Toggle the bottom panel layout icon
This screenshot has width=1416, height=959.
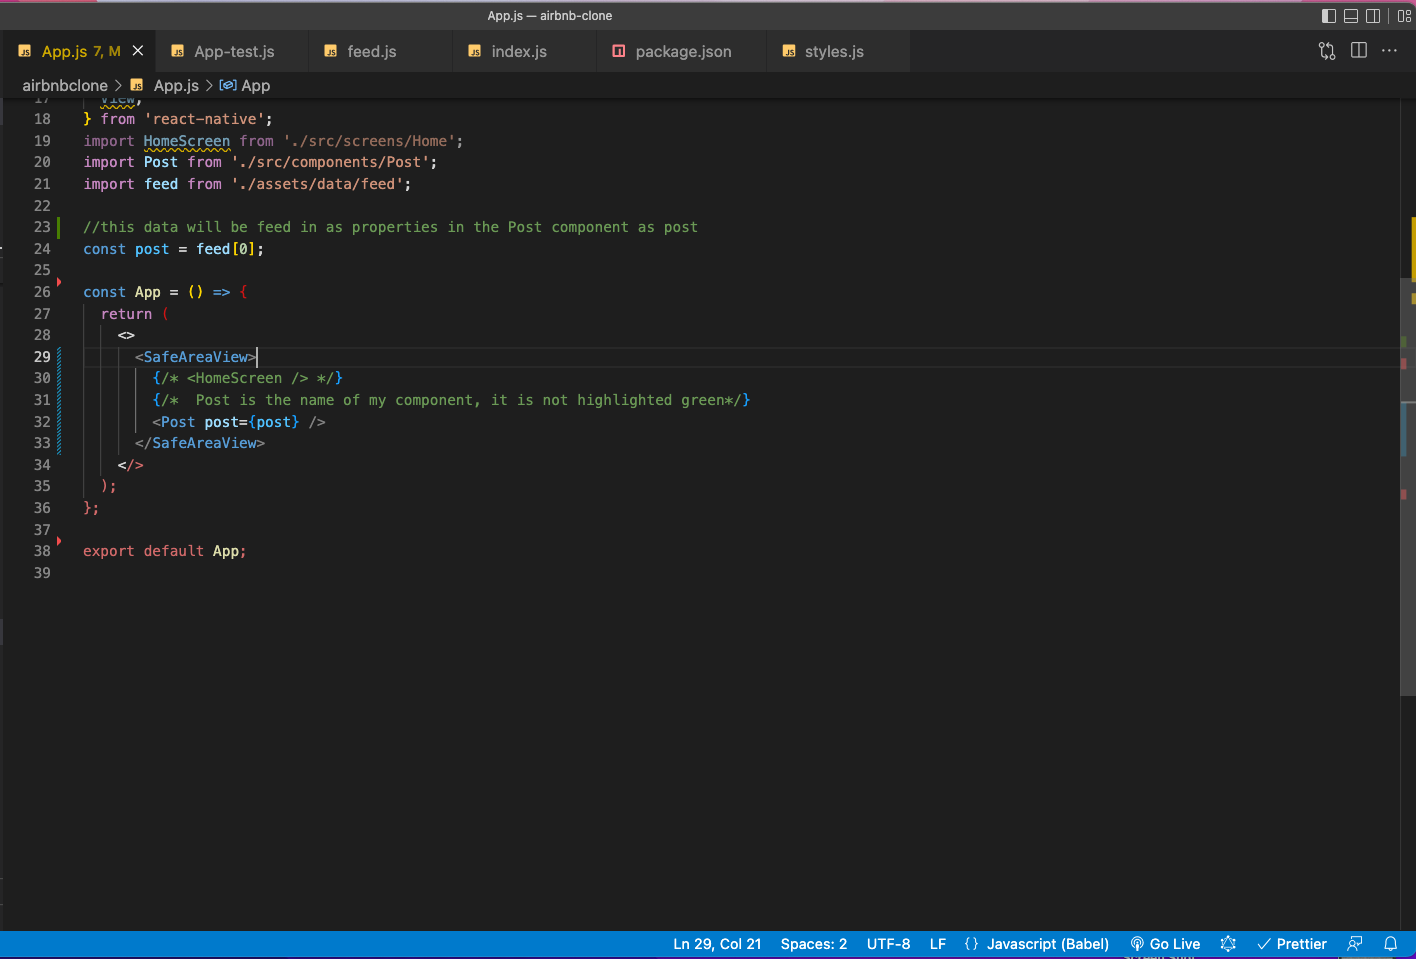click(x=1351, y=16)
